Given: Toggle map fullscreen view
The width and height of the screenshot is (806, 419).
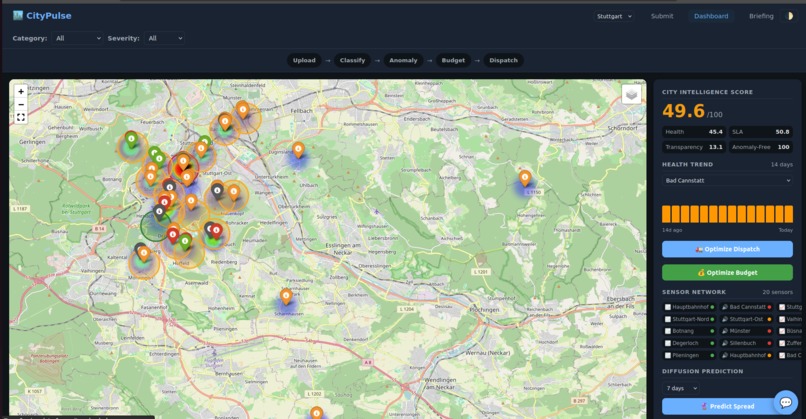Looking at the screenshot, I should [21, 118].
